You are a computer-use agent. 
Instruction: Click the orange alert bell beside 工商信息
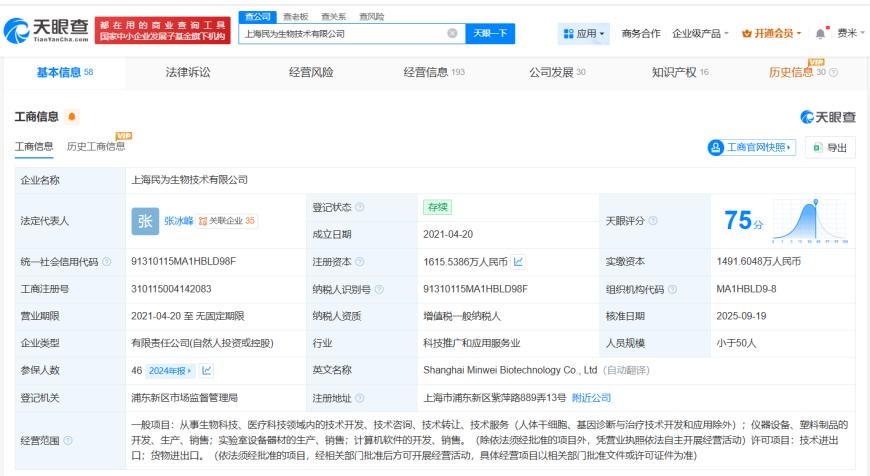point(72,117)
